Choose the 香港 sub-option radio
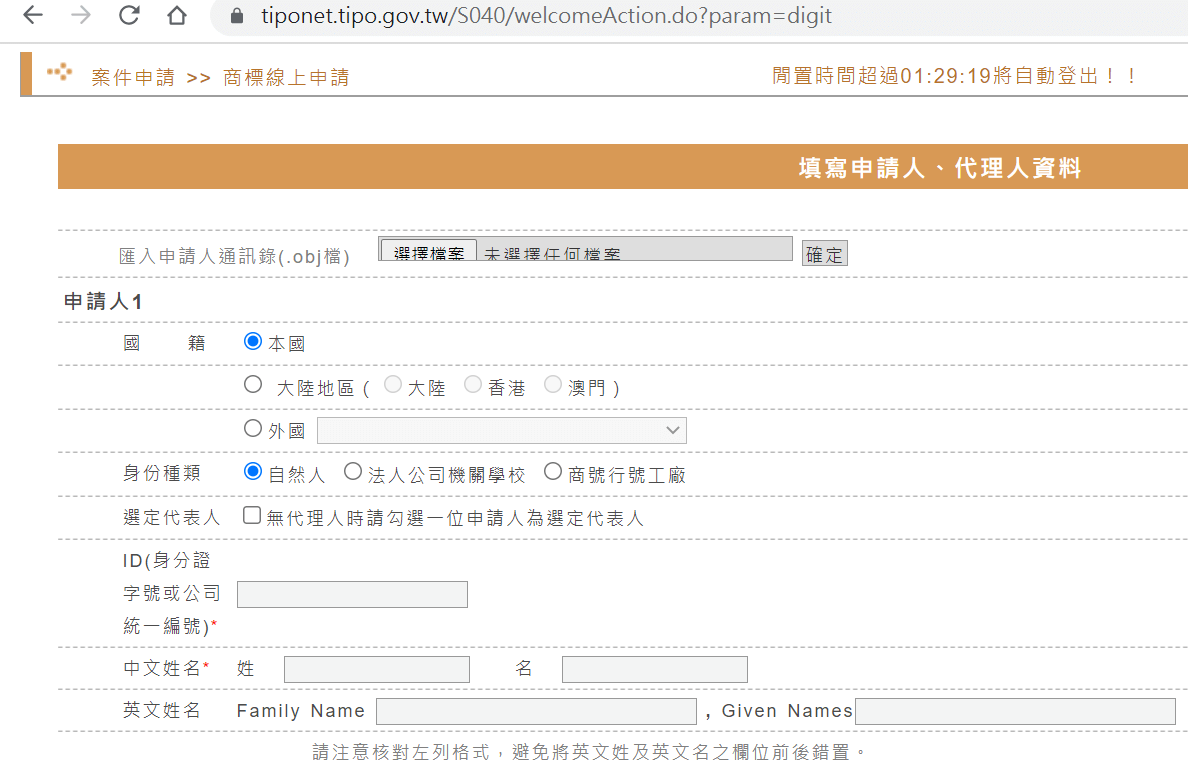Viewport: 1188px width, 770px height. pyautogui.click(x=473, y=385)
